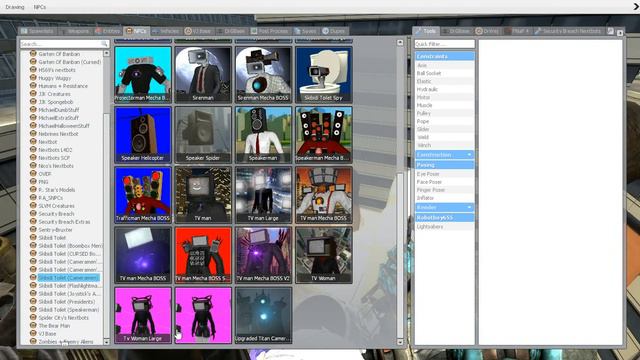Screen dimensions: 640x360
Task: Spawn the TV man Mecha BOSS with purple glow
Action: 143,255
